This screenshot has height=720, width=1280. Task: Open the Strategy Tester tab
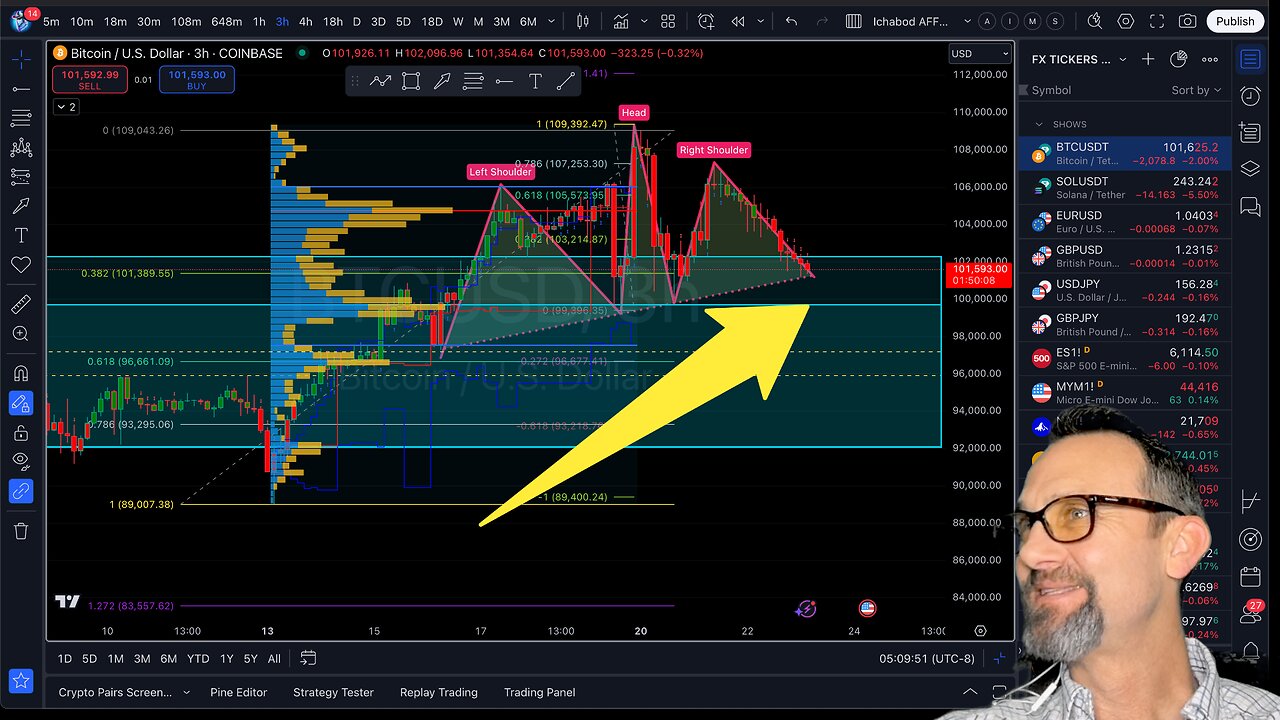333,692
